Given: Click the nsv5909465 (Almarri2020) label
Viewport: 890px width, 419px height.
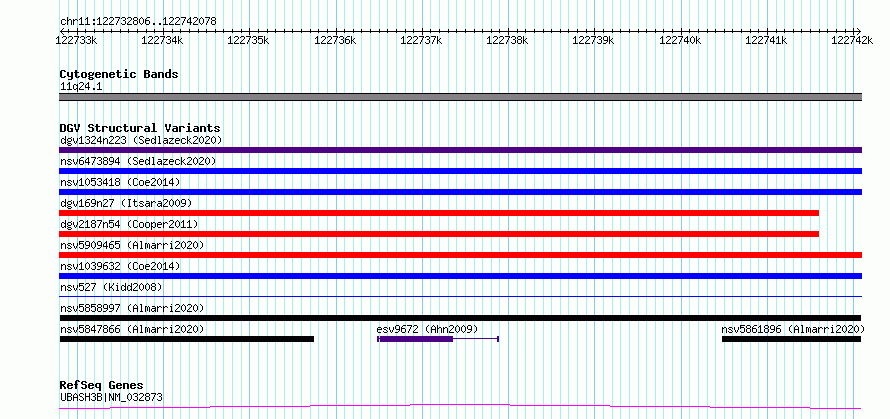Looking at the screenshot, I should [132, 245].
